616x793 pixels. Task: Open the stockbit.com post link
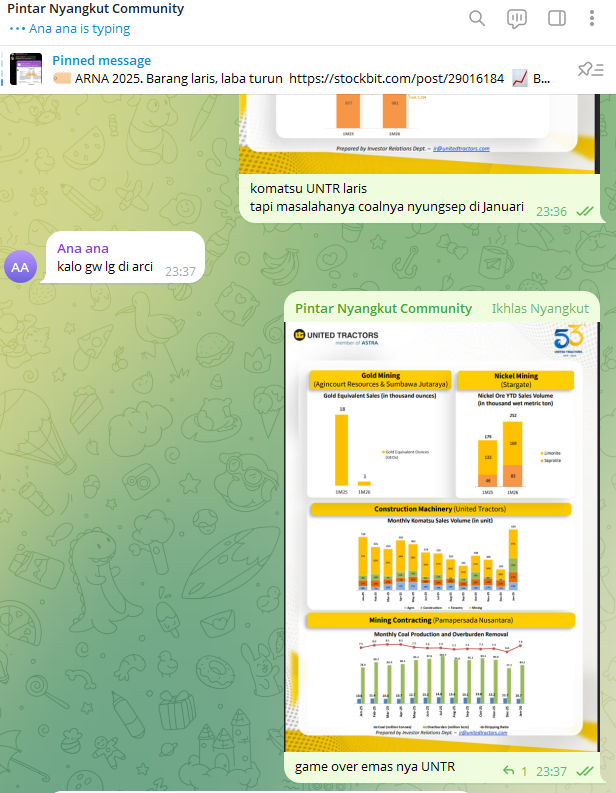coord(397,78)
